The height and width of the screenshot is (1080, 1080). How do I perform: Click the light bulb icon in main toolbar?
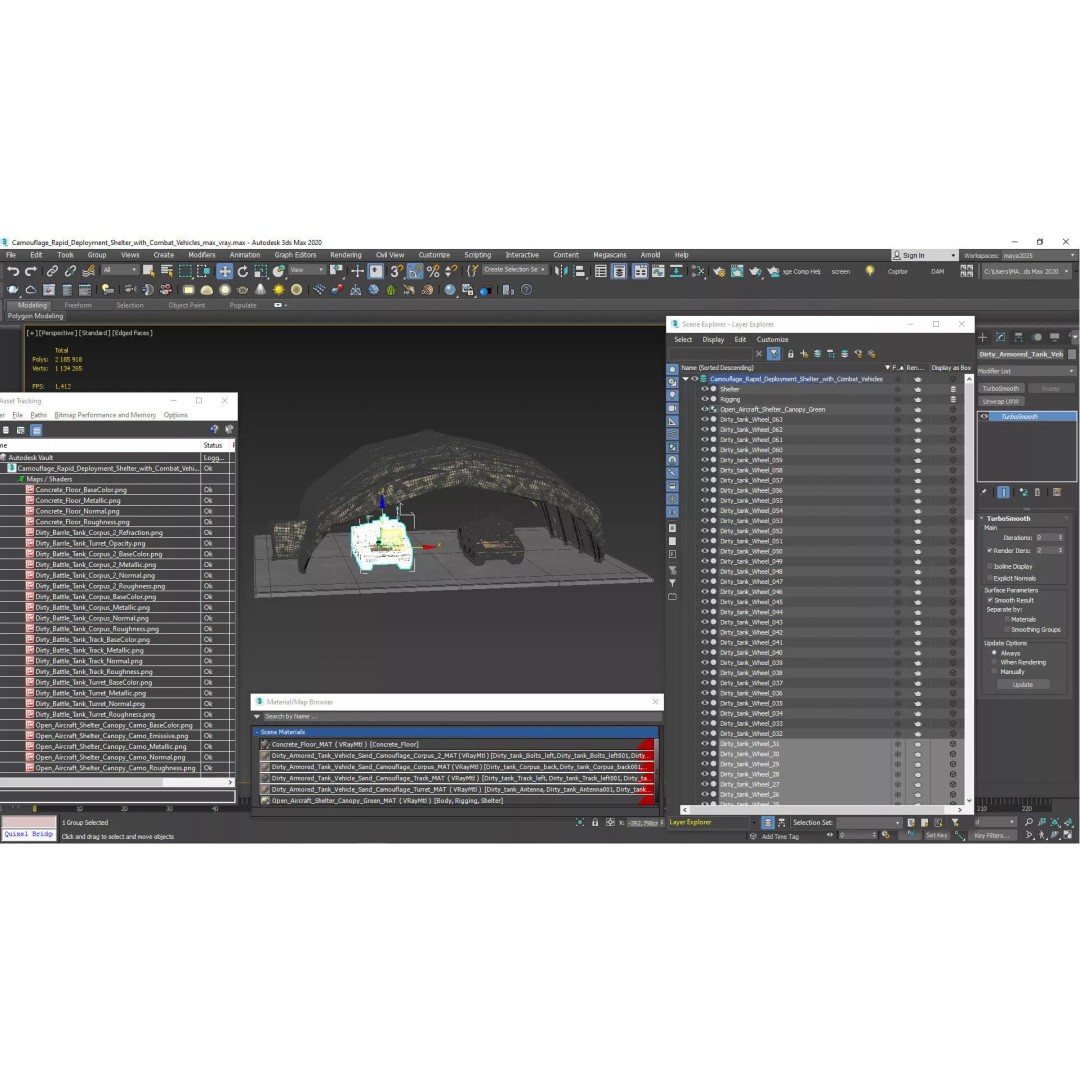pos(870,271)
